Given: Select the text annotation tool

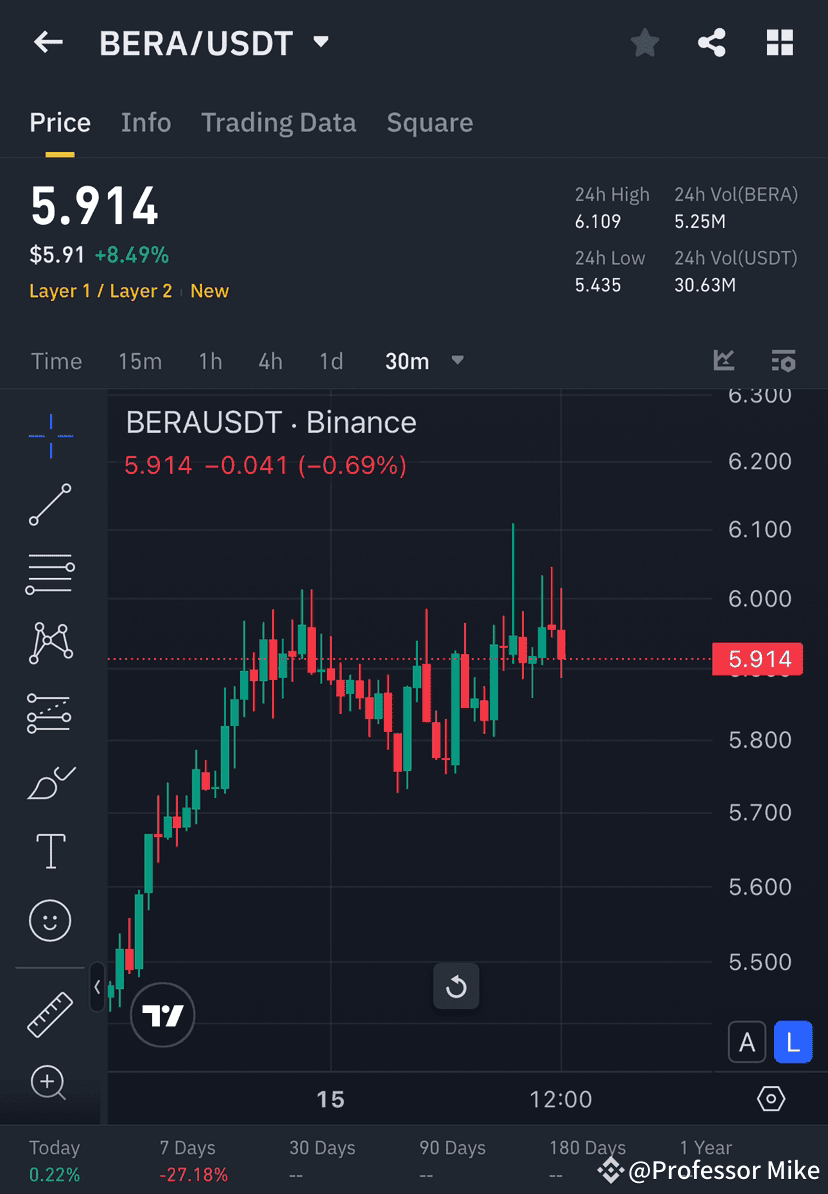Looking at the screenshot, I should [x=49, y=851].
